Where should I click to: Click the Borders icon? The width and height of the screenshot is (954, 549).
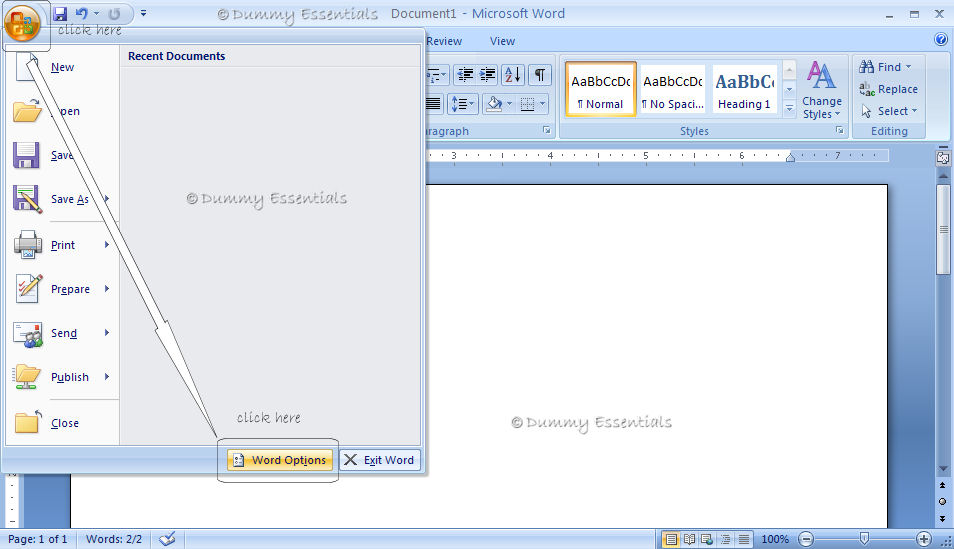pos(527,104)
